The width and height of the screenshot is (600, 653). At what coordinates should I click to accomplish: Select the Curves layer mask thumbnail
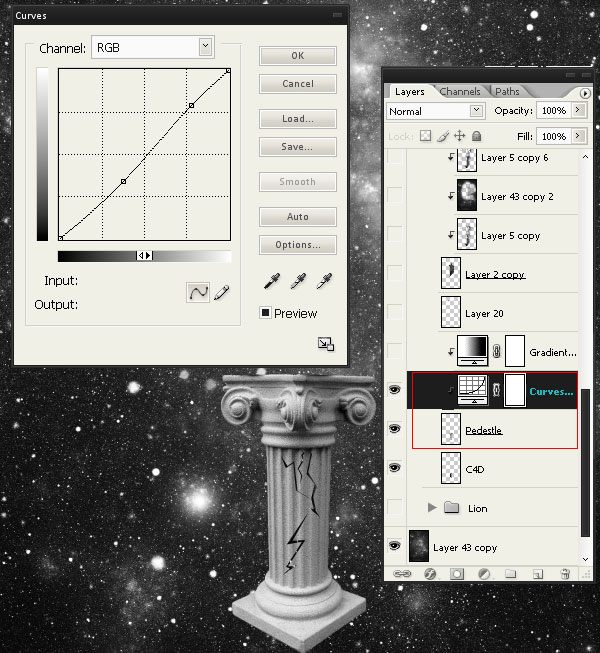(x=515, y=390)
